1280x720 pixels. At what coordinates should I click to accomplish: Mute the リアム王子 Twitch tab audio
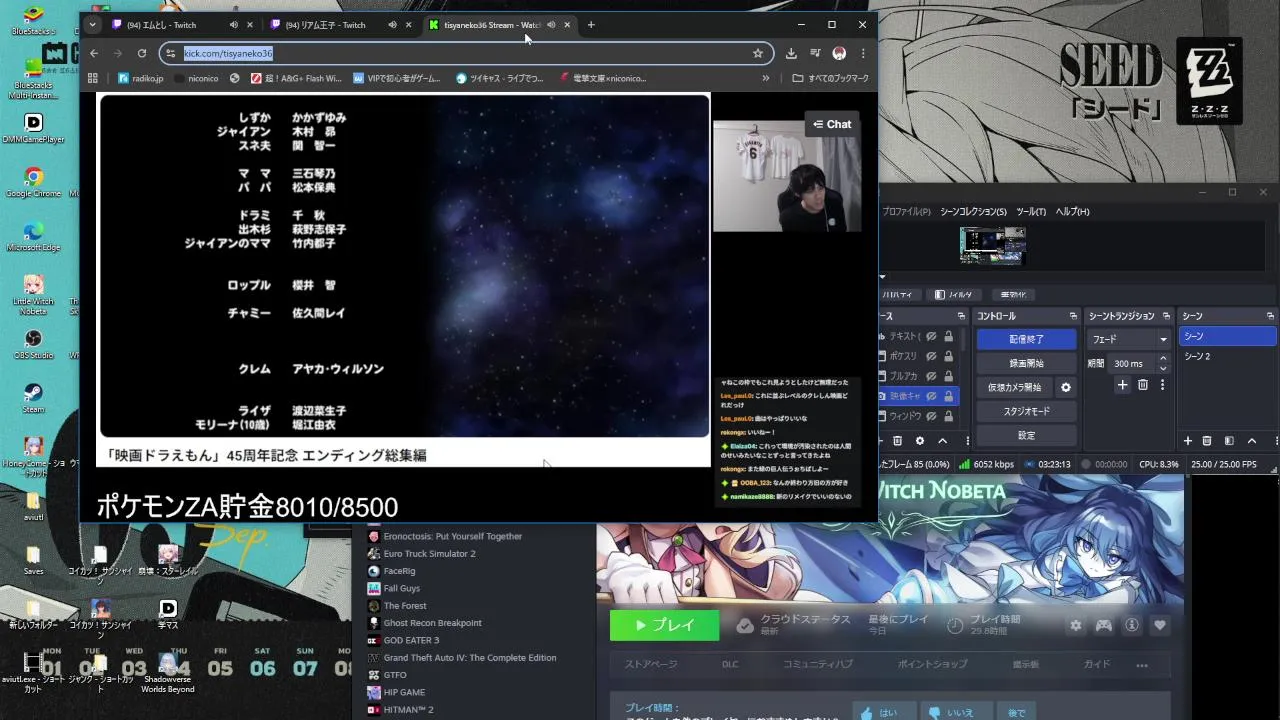coord(392,24)
